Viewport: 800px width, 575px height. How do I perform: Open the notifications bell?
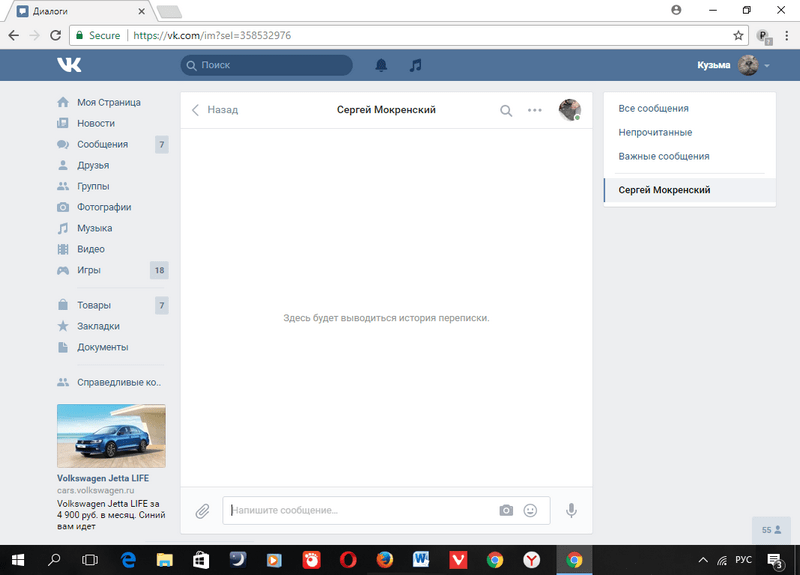point(381,65)
